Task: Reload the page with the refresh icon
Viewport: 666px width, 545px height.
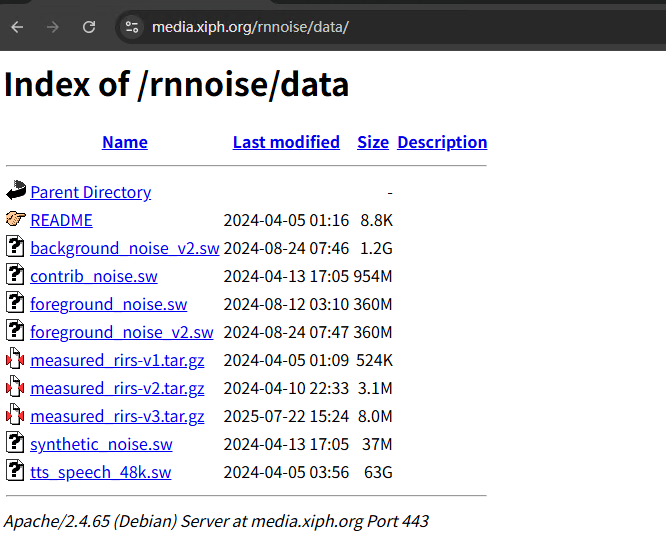Action: [x=89, y=27]
